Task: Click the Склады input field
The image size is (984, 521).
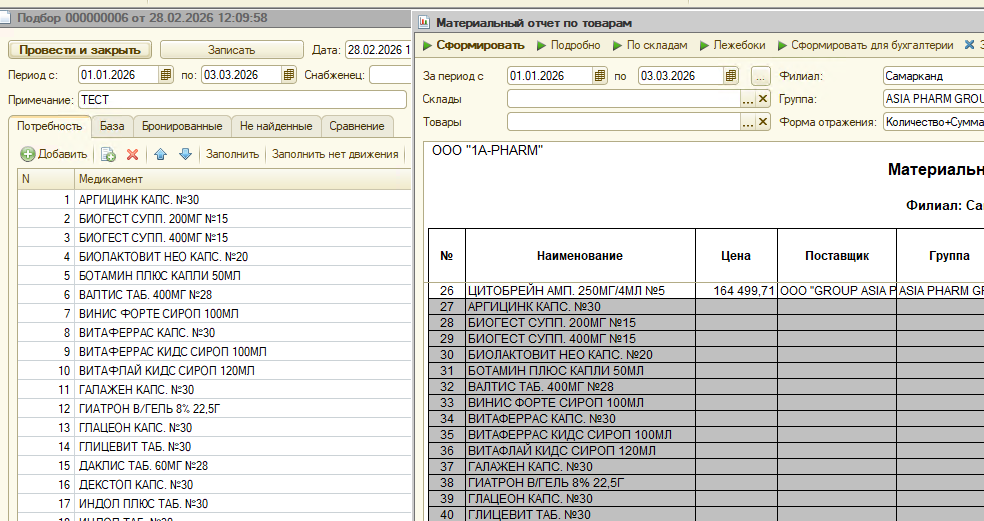Action: [624, 99]
